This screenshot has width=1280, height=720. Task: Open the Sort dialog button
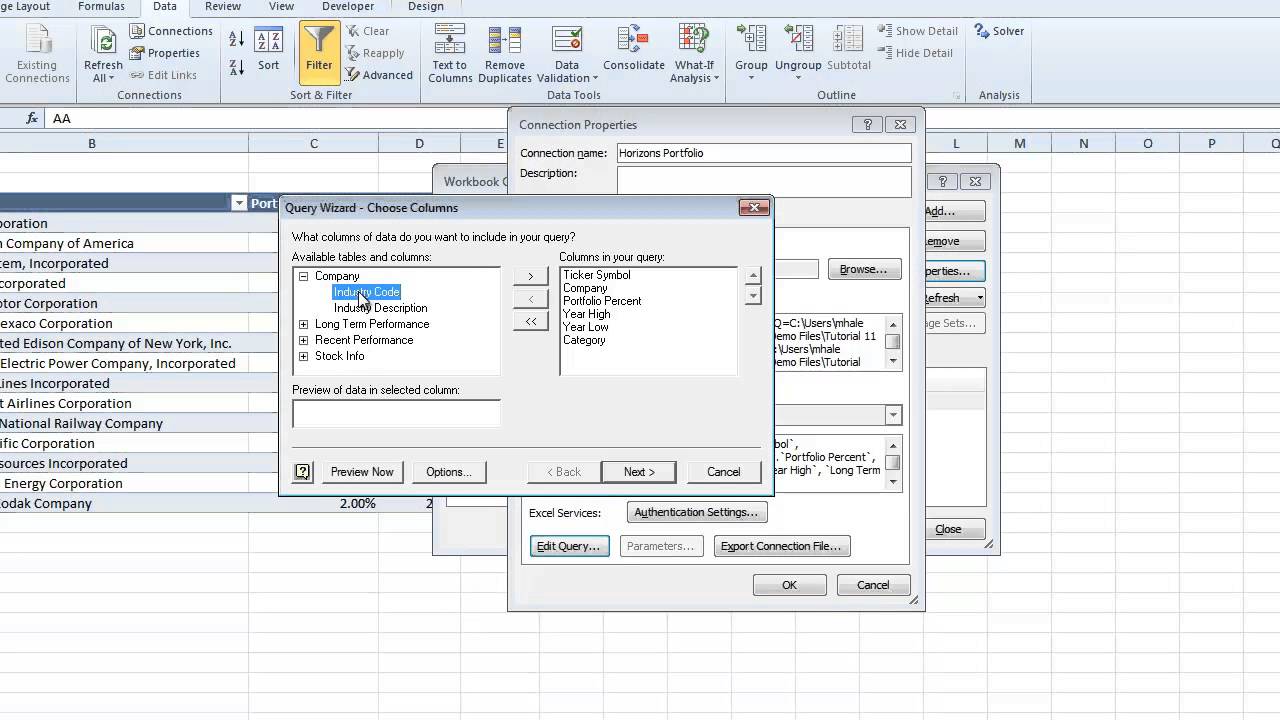(268, 49)
